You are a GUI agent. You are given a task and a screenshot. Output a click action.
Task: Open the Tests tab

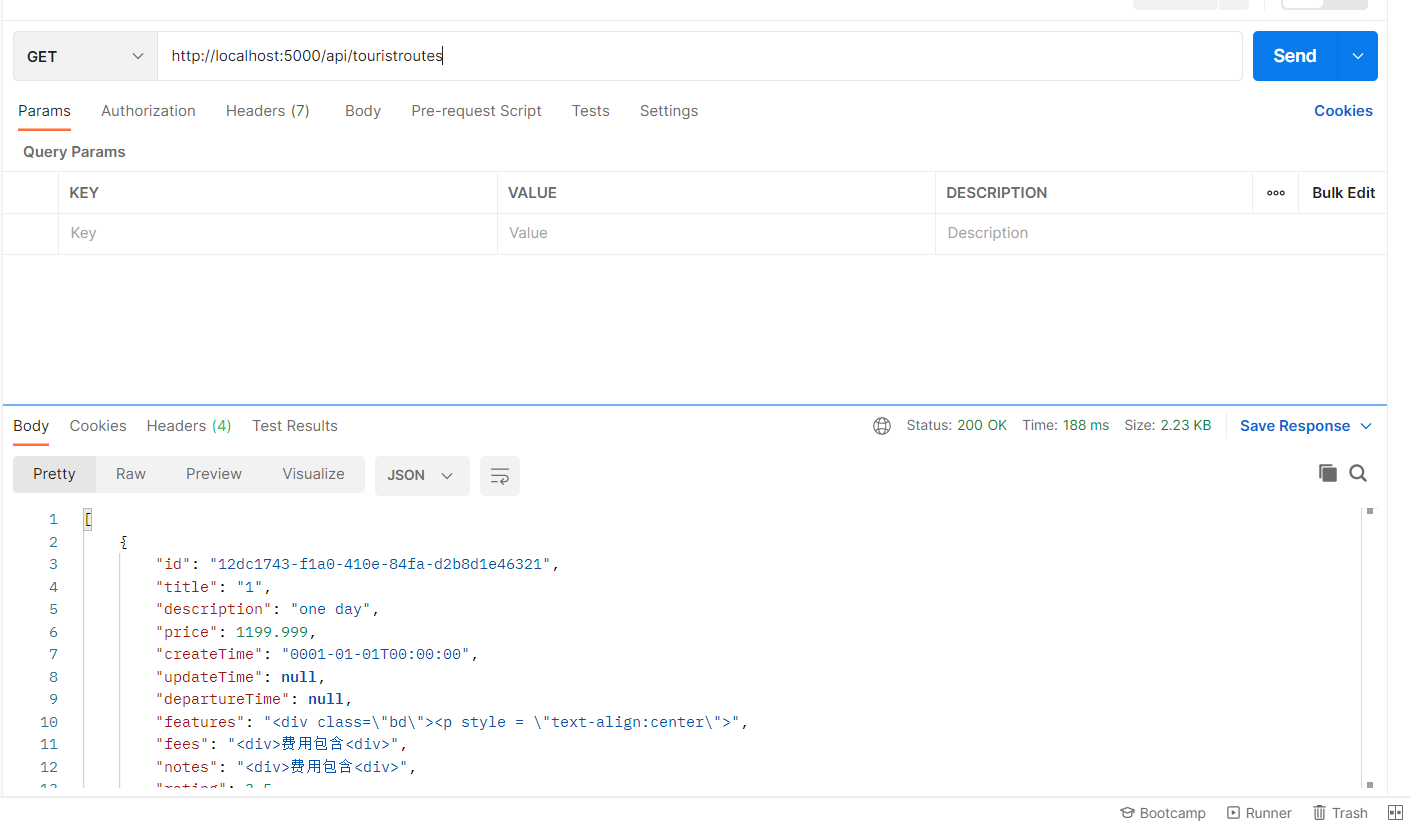[591, 111]
